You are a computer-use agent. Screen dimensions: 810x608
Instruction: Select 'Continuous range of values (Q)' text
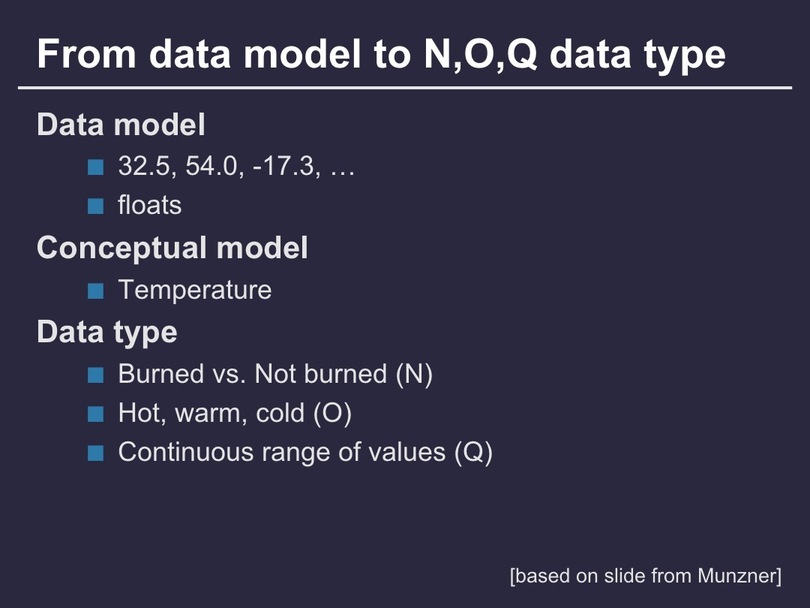tap(305, 453)
